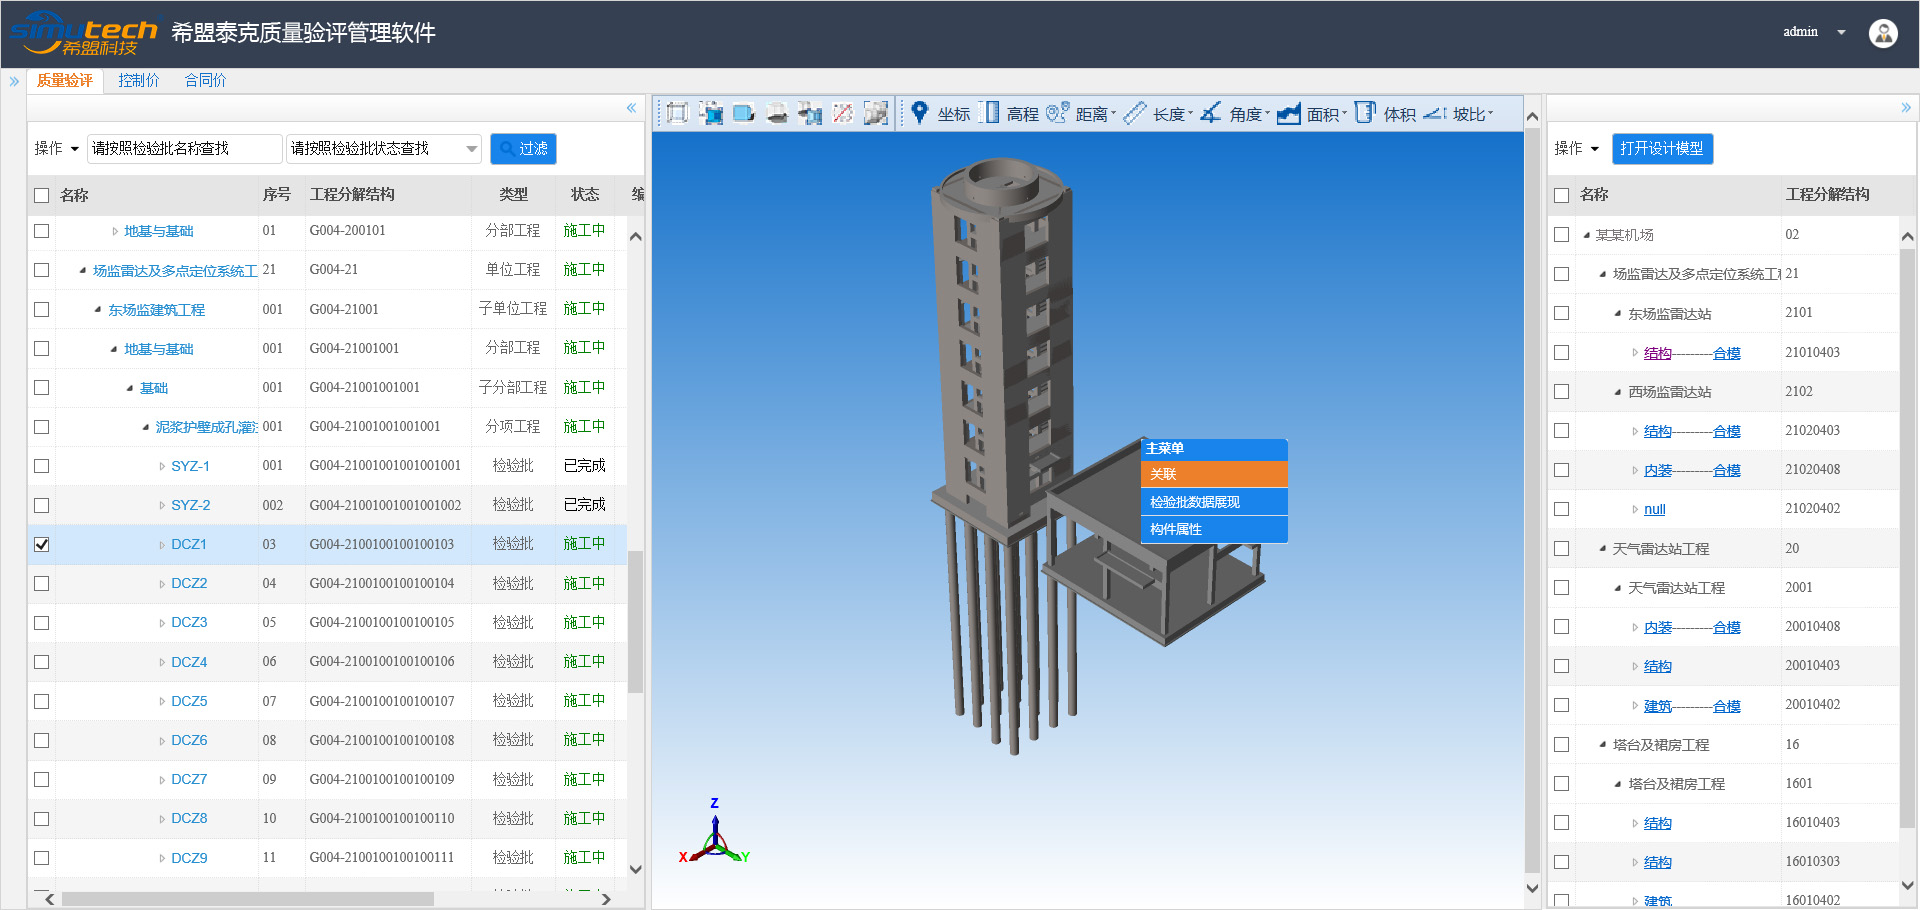Click the right panel scroll-down arrow
The width and height of the screenshot is (1920, 910).
click(1907, 885)
